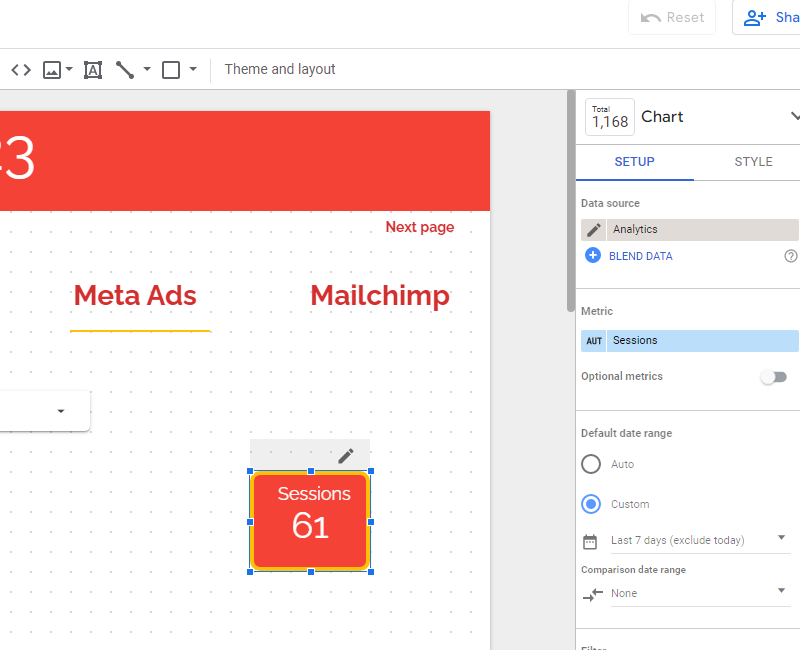Select the Embed URL tool
The image size is (800, 650).
(x=20, y=69)
